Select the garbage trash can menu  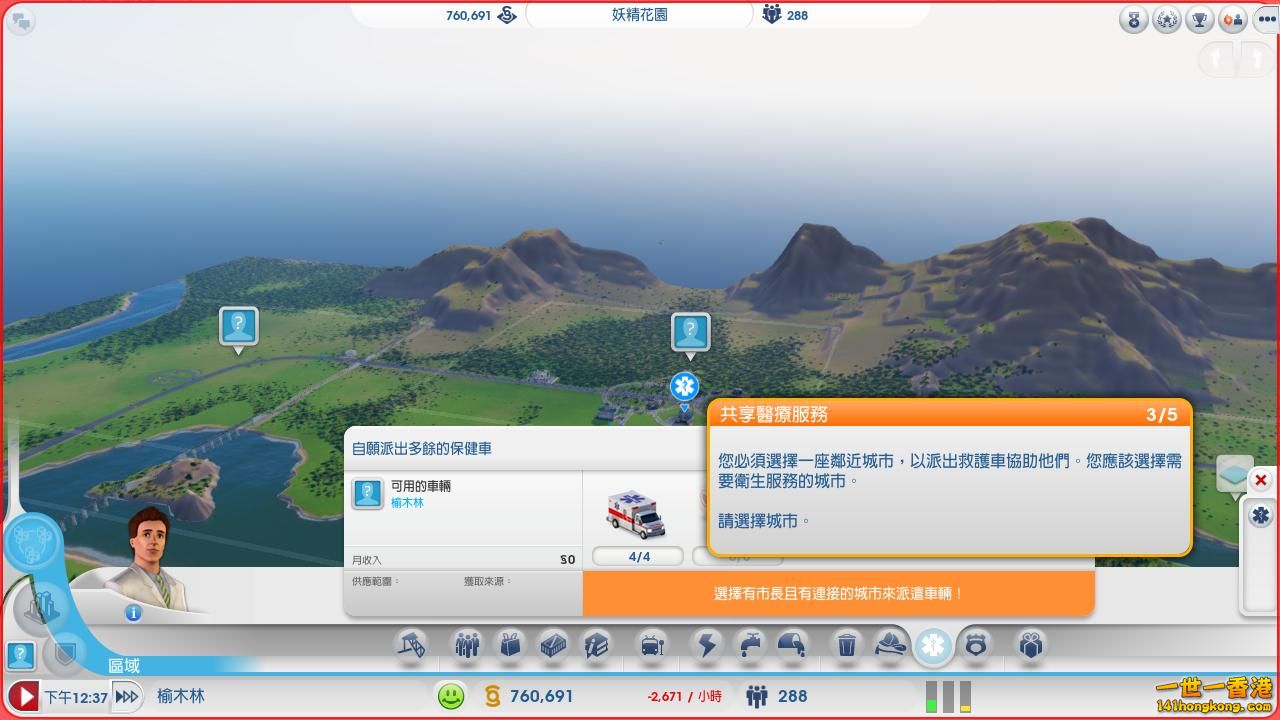[x=847, y=645]
